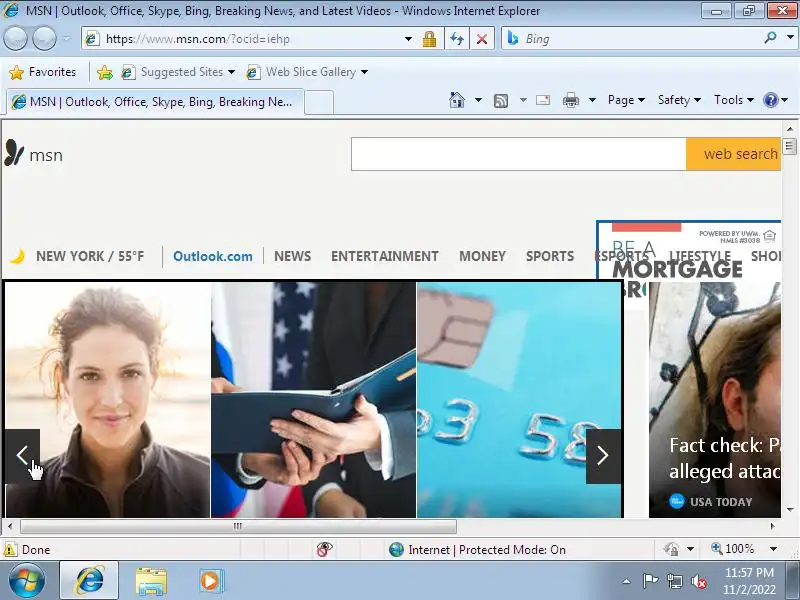Open the Safety menu
800x600 pixels.
pos(679,100)
